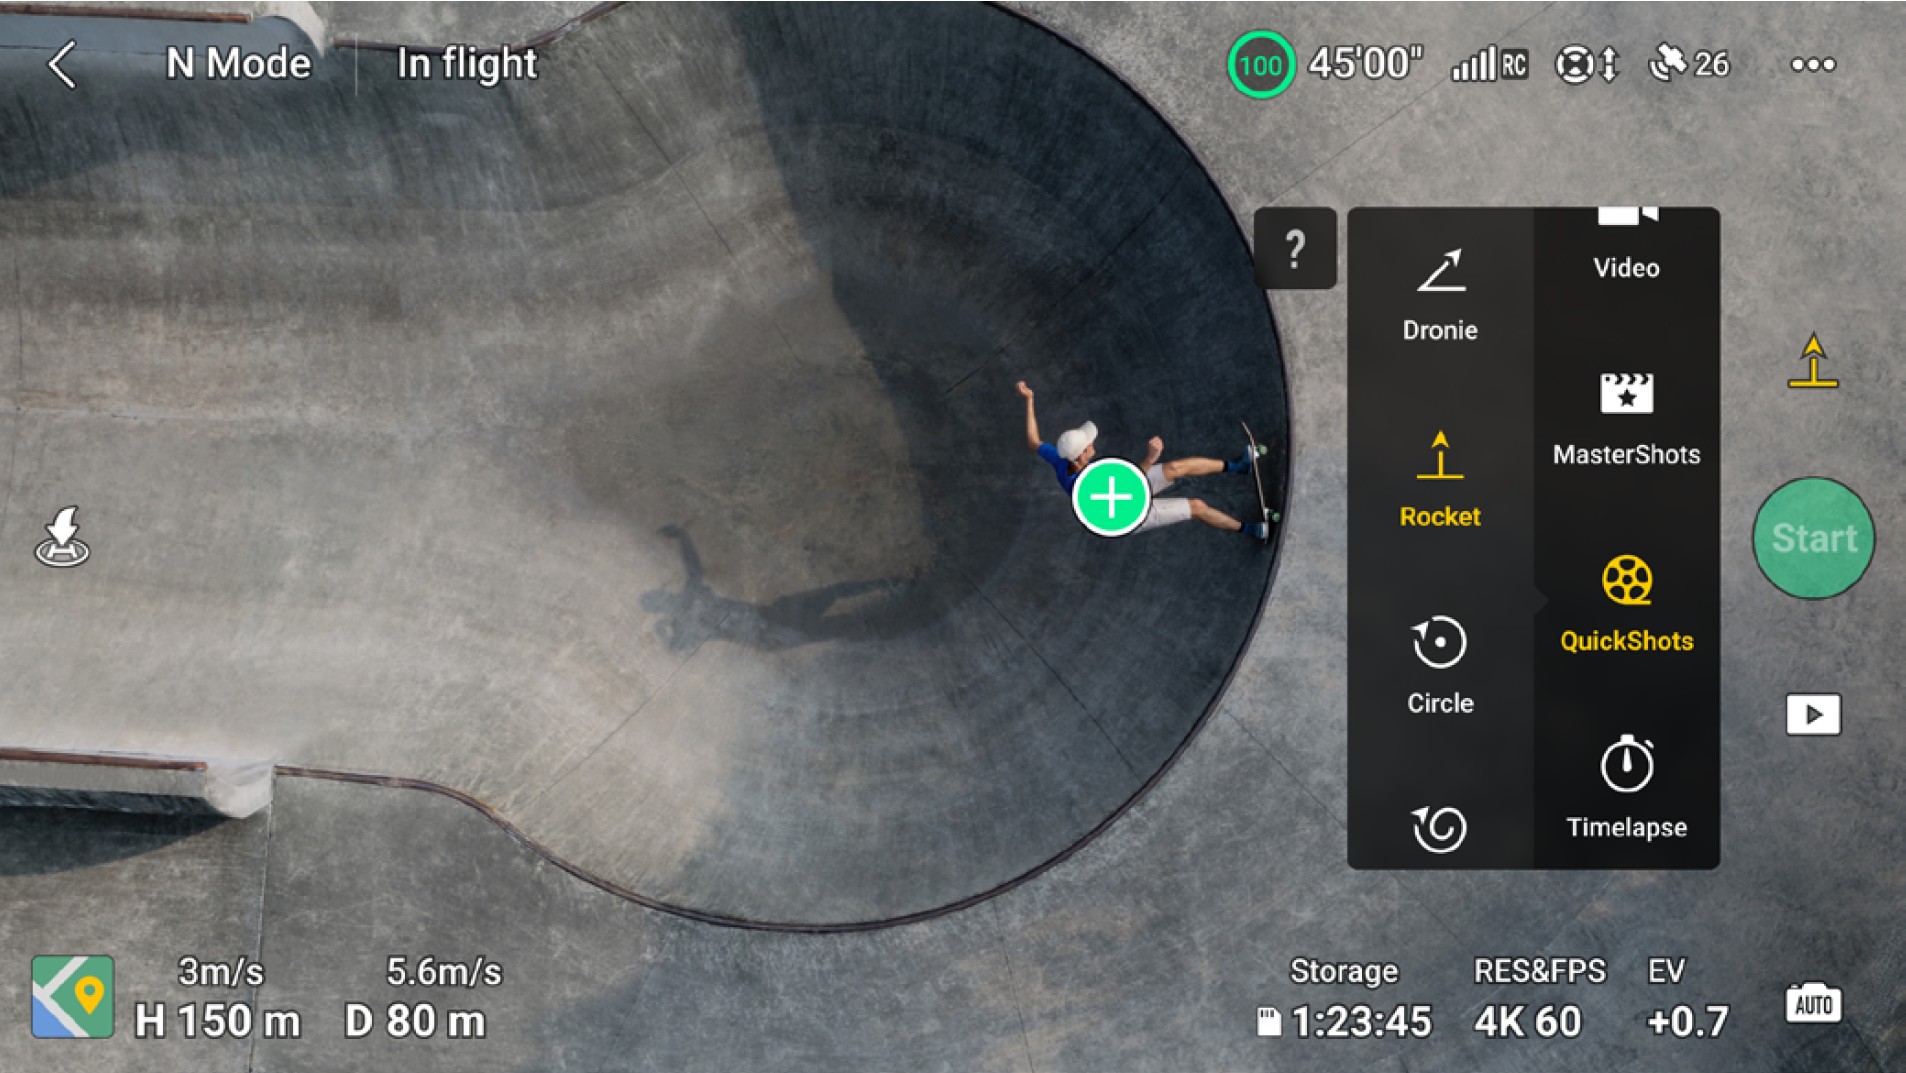The height and width of the screenshot is (1073, 1906).
Task: Open the minimap thumbnail
Action: tap(72, 997)
